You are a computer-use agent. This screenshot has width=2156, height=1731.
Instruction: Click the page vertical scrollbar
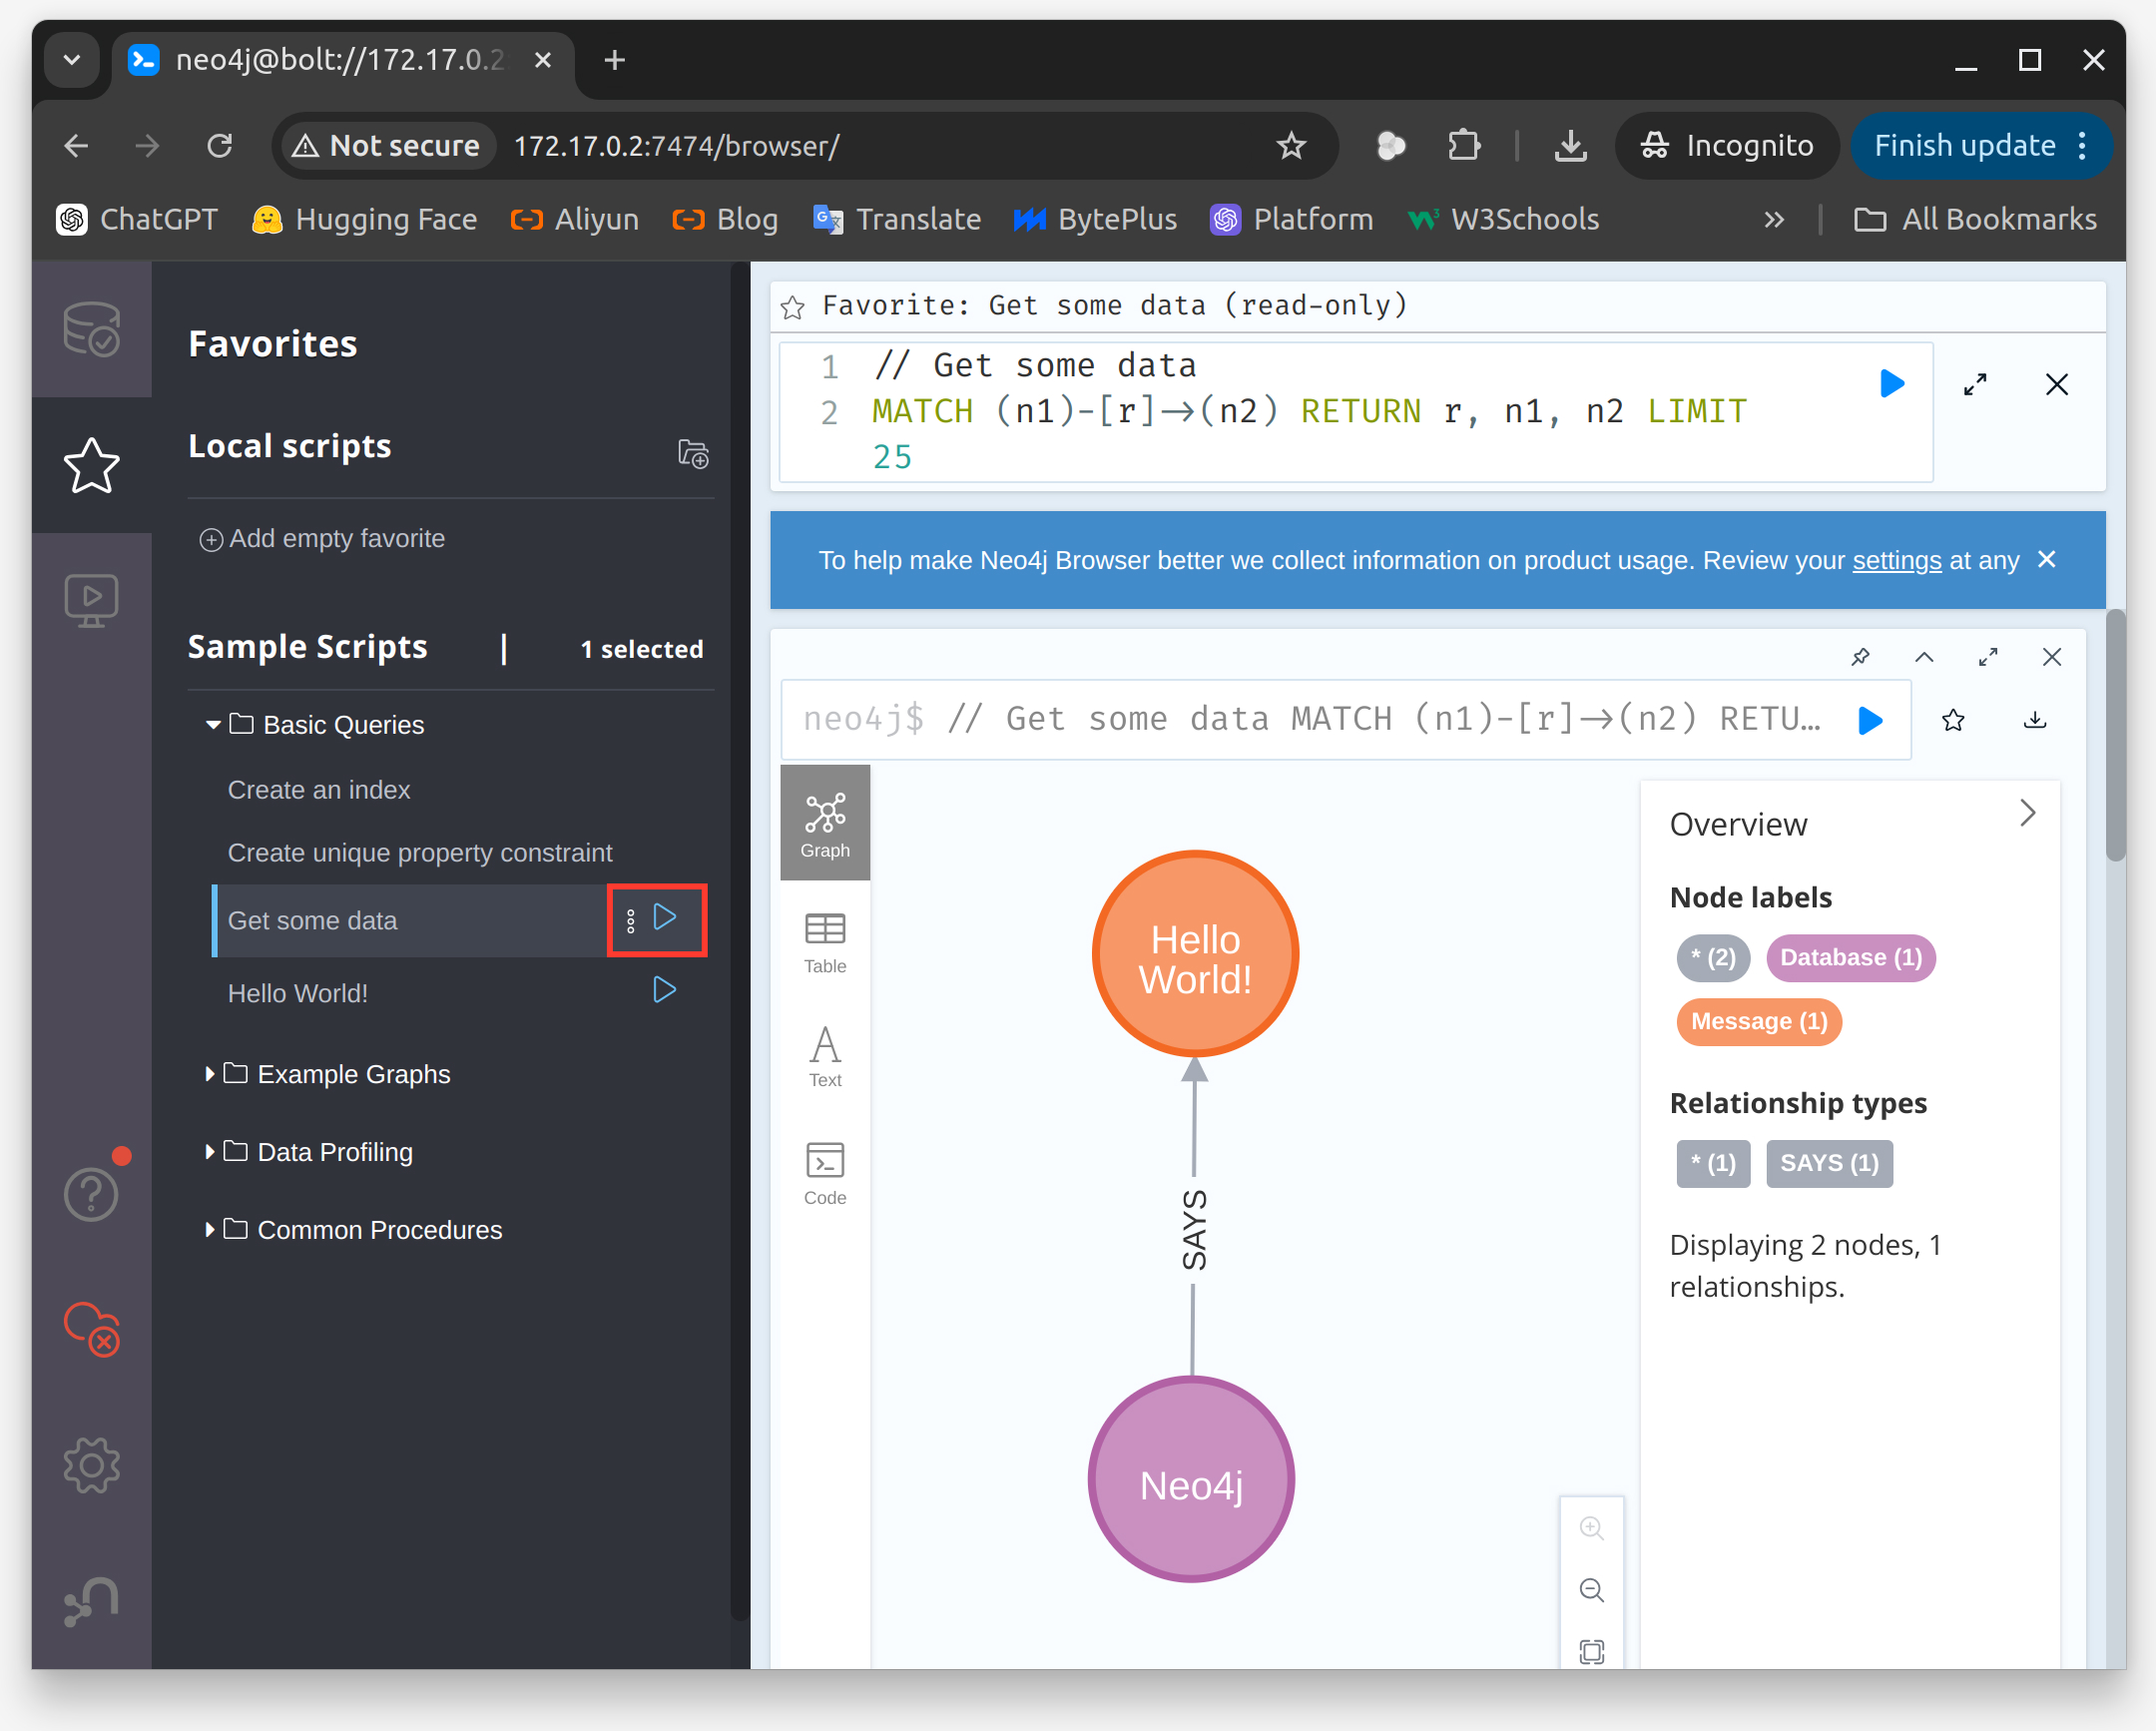click(x=2114, y=735)
